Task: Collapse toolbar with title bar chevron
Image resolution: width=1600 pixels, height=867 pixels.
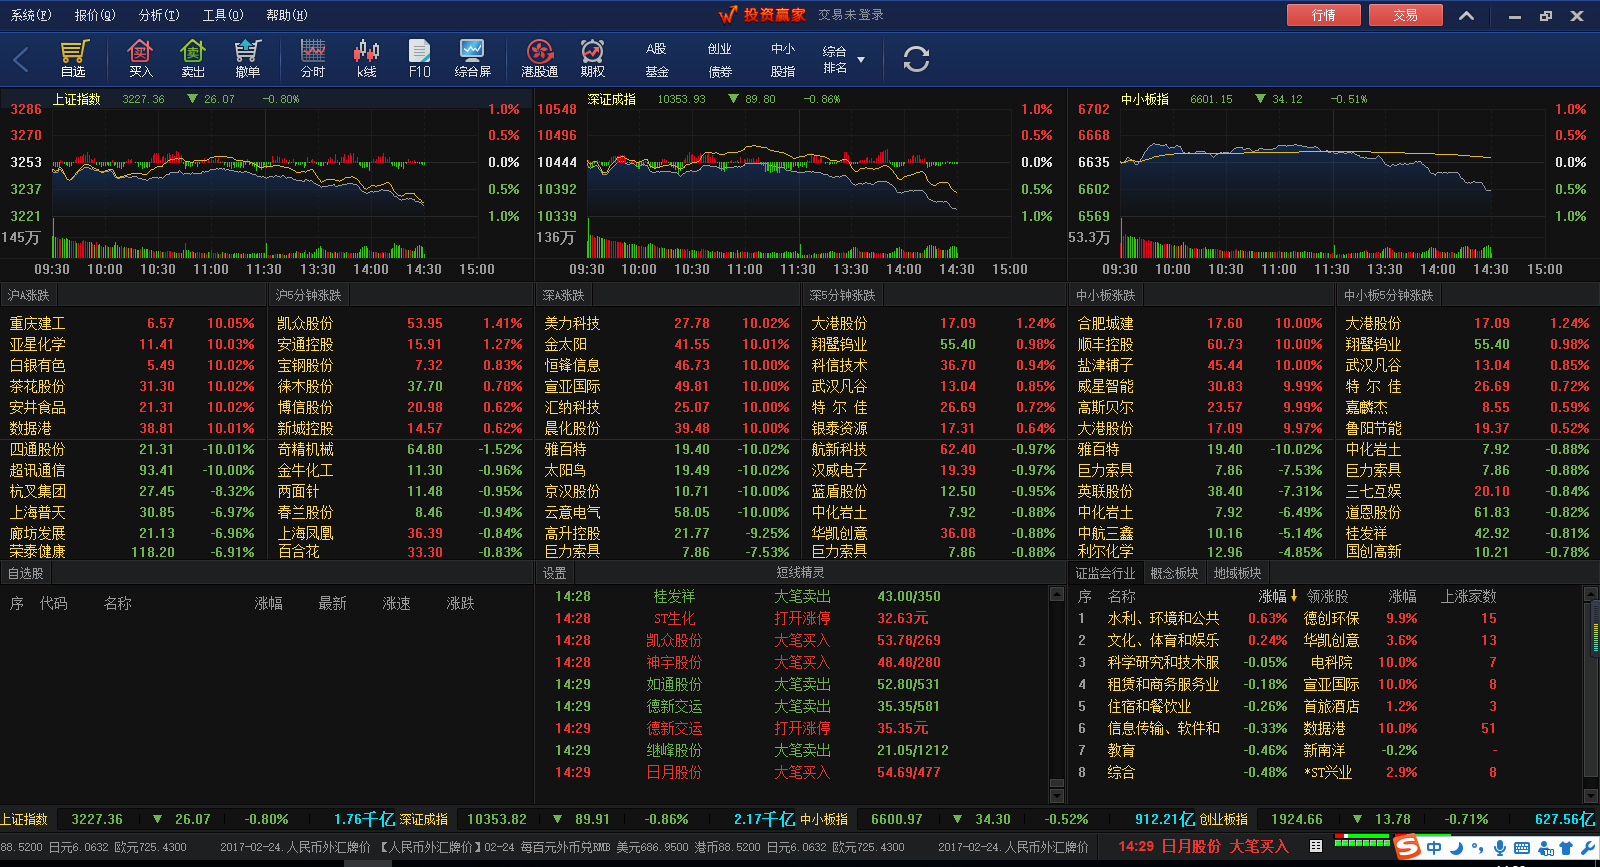Action: point(1466,15)
